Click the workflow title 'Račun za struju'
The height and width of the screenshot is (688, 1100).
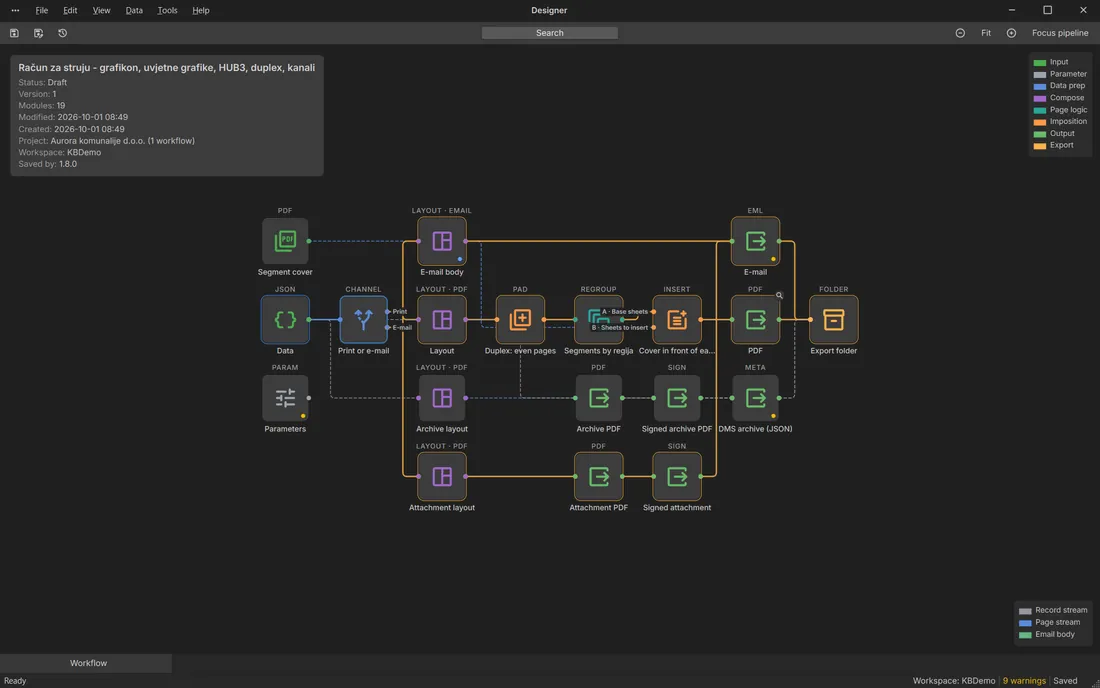point(166,67)
